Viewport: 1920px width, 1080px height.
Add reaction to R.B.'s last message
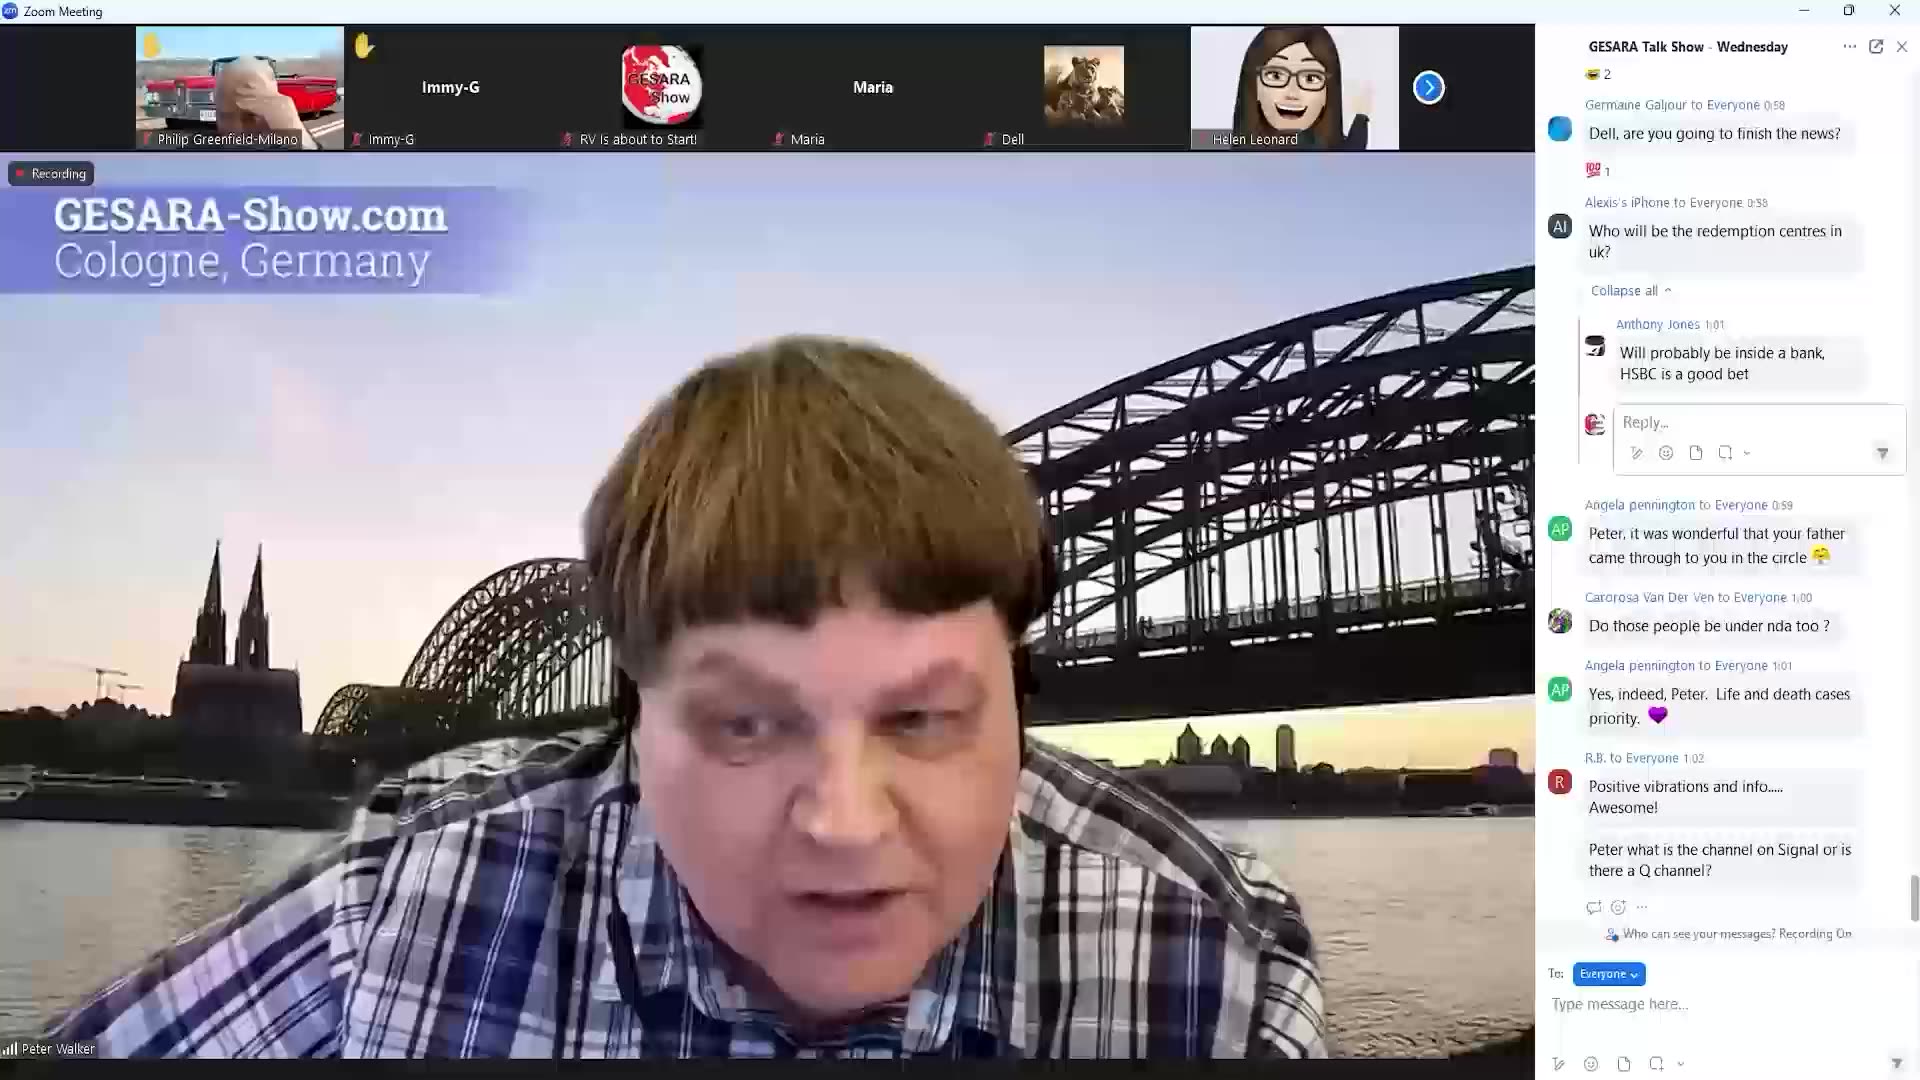1618,907
